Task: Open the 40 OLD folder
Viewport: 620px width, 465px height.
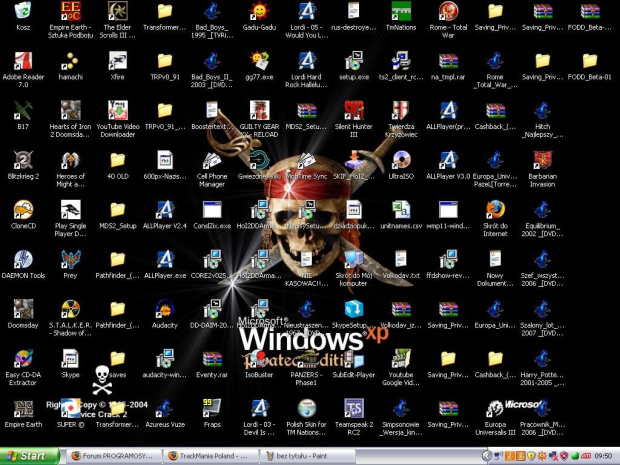Action: click(x=117, y=160)
